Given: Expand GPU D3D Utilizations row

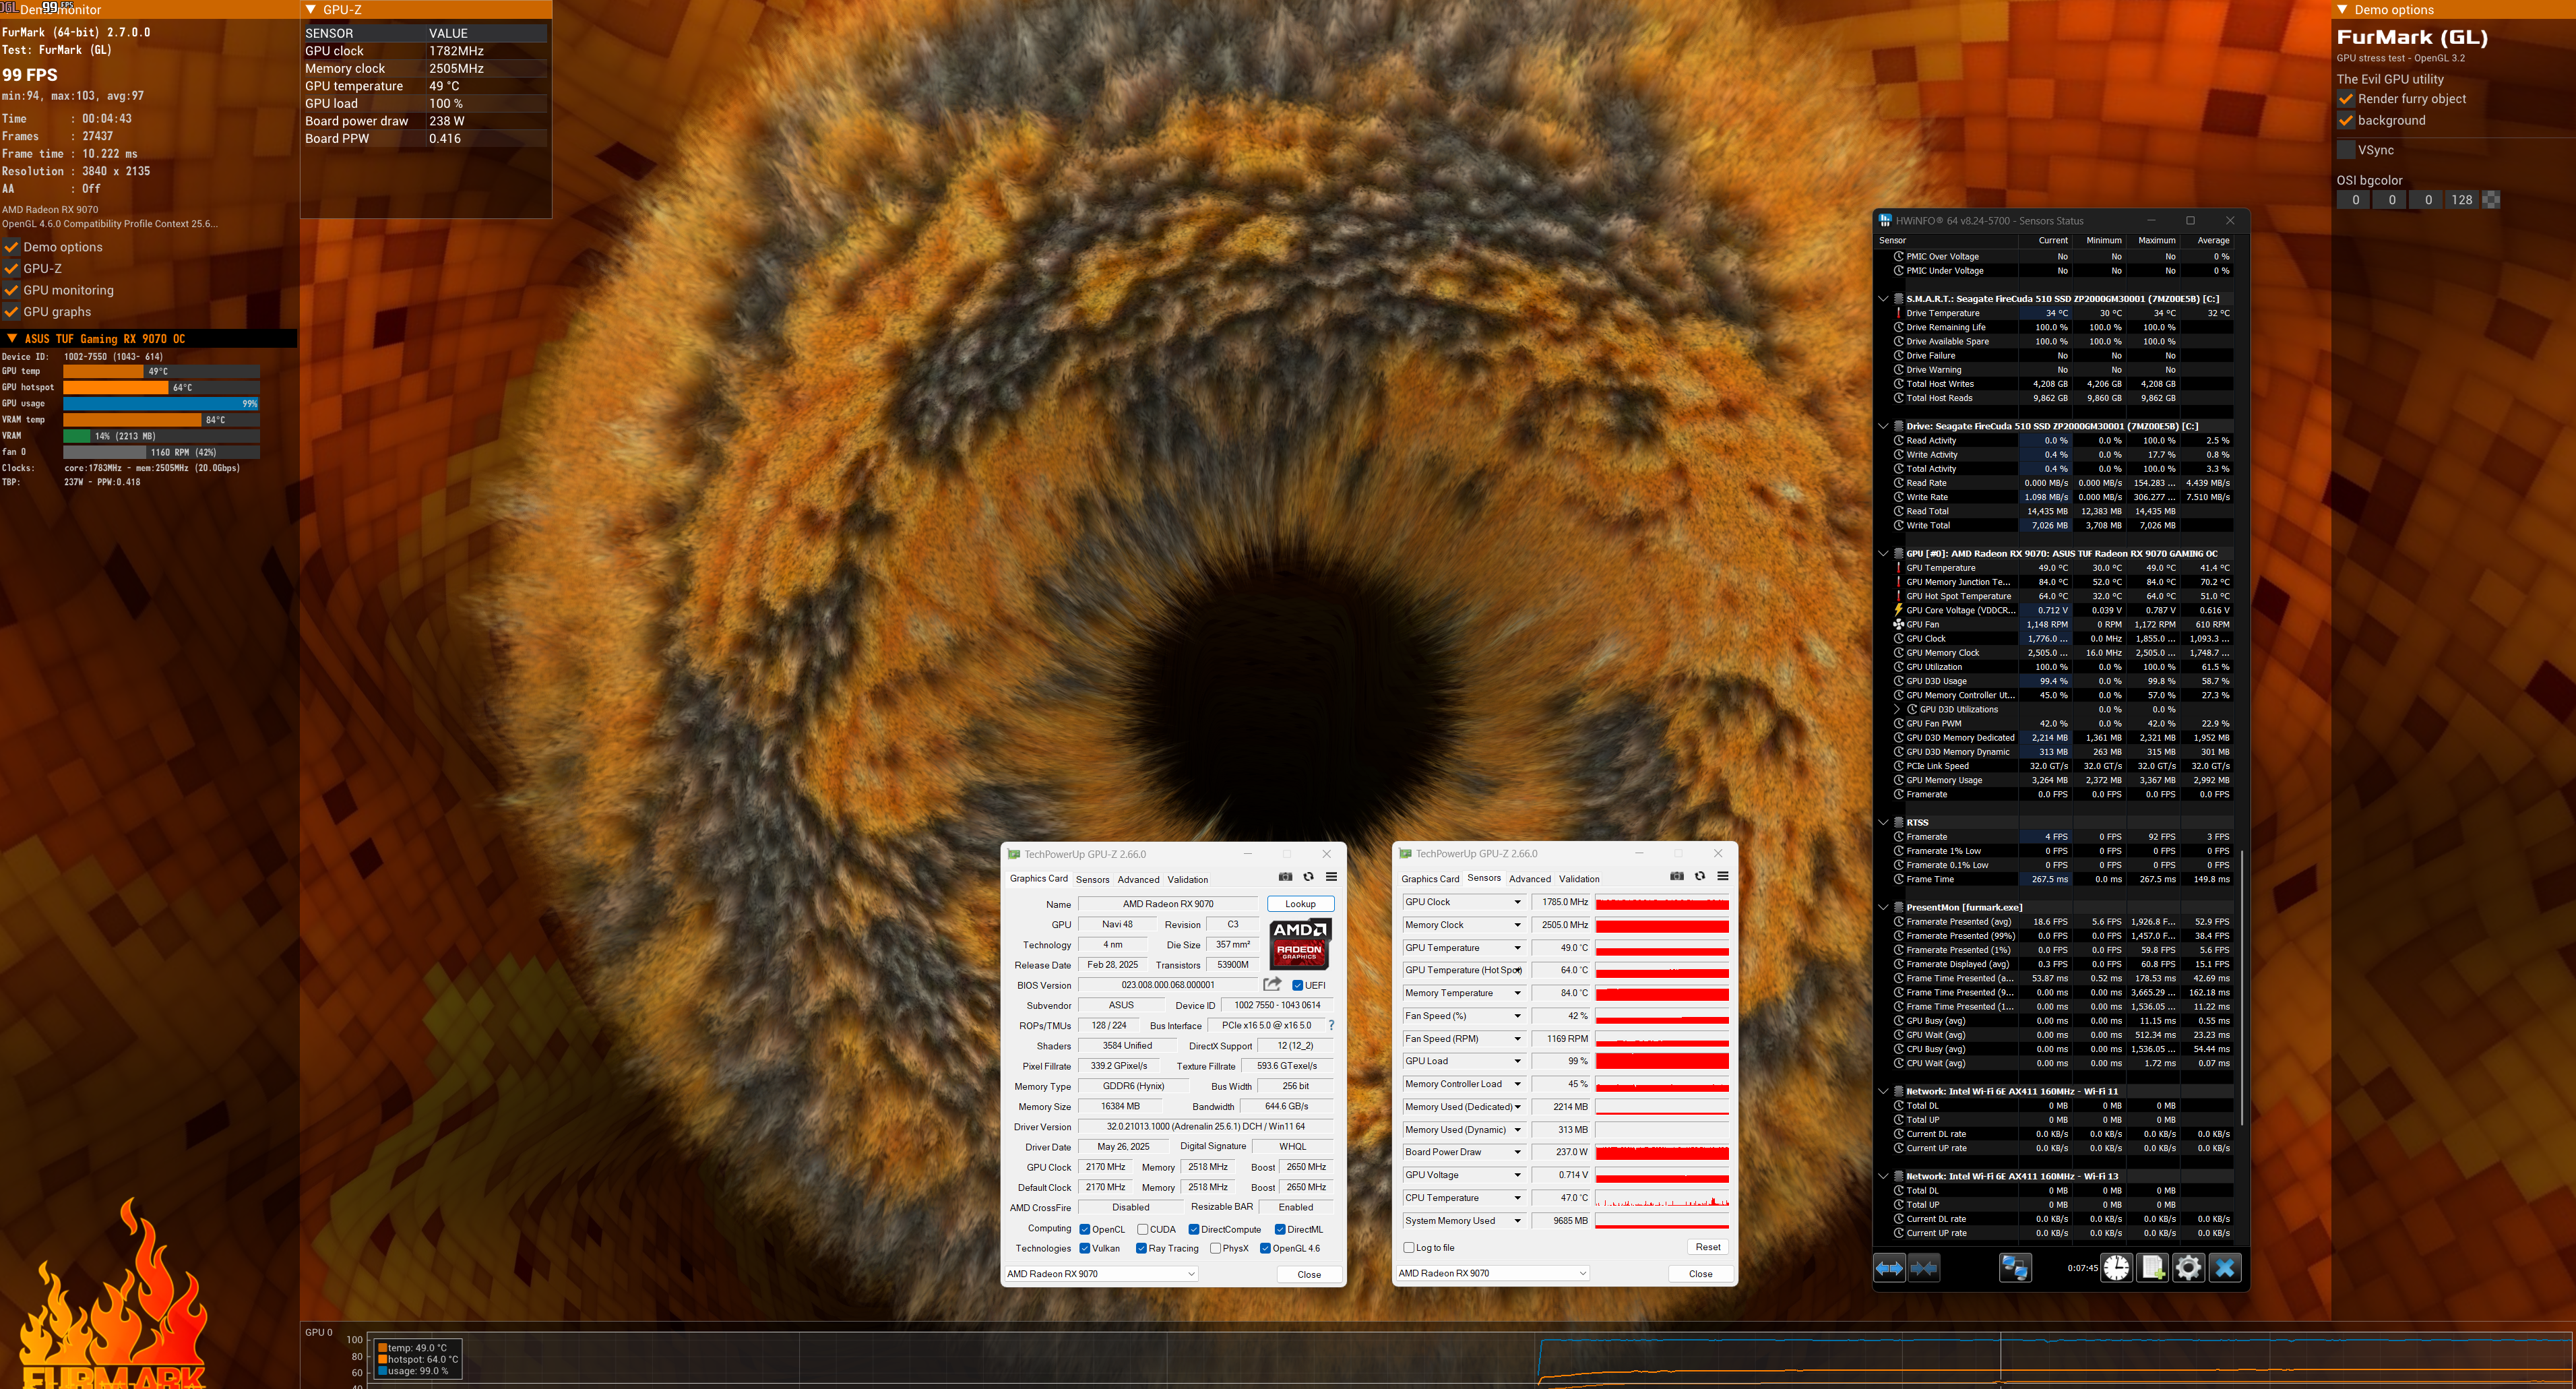Looking at the screenshot, I should click(1898, 709).
